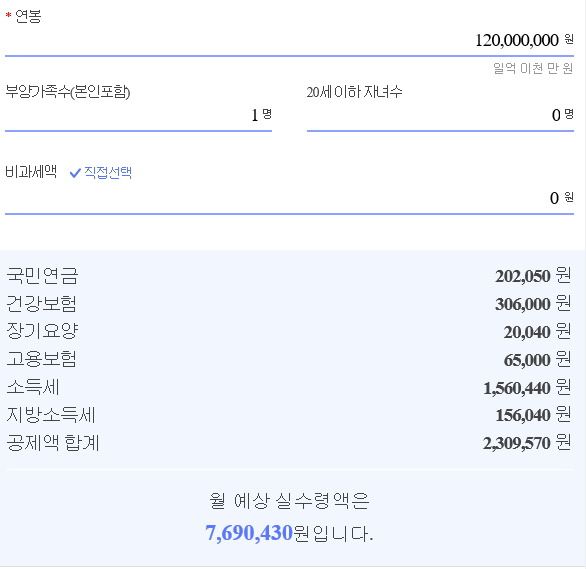The width and height of the screenshot is (586, 569).
Task: Click the 연봉 salary input field
Action: 289,40
